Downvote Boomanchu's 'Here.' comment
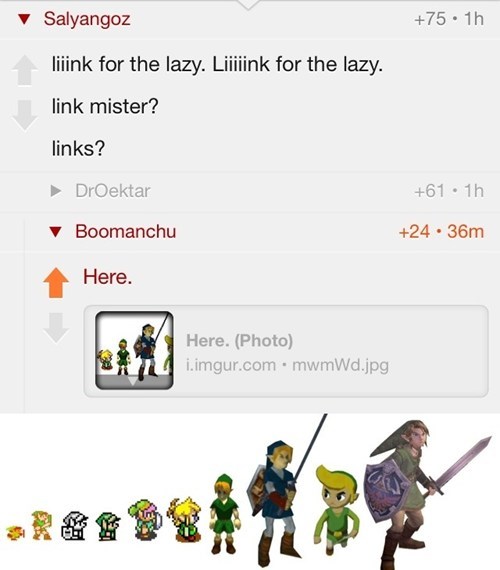 [x=56, y=328]
